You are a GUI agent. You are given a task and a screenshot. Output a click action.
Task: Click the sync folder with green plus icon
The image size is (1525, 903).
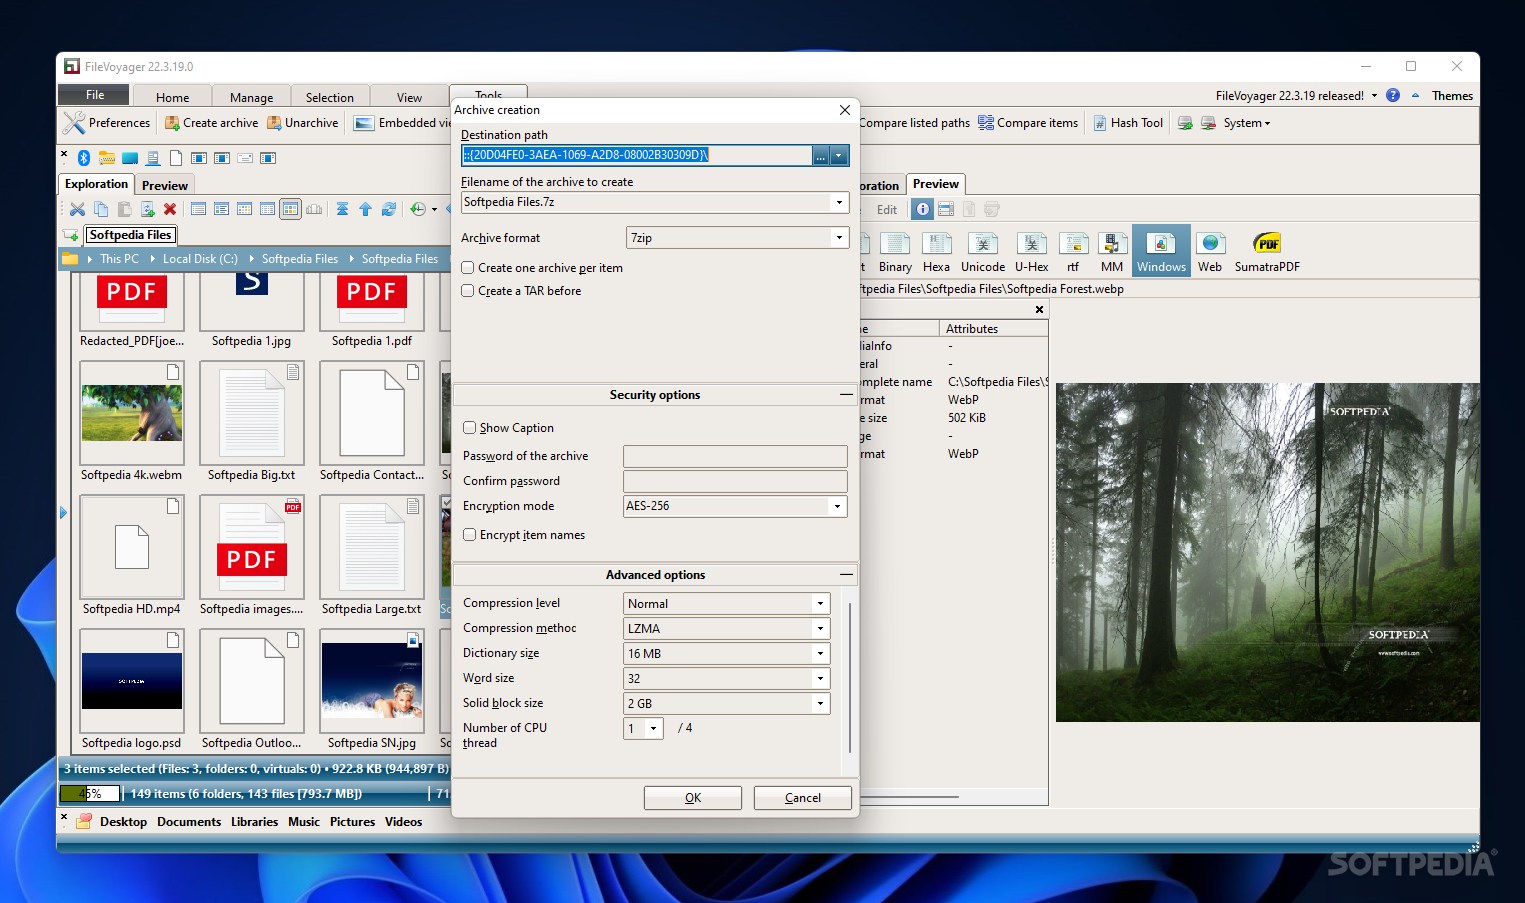click(x=147, y=209)
